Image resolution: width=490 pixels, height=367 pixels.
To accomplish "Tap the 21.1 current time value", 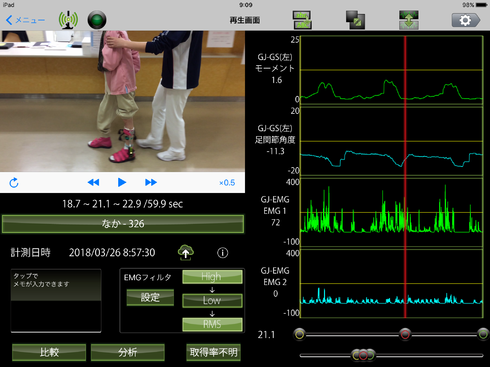I will 266,334.
